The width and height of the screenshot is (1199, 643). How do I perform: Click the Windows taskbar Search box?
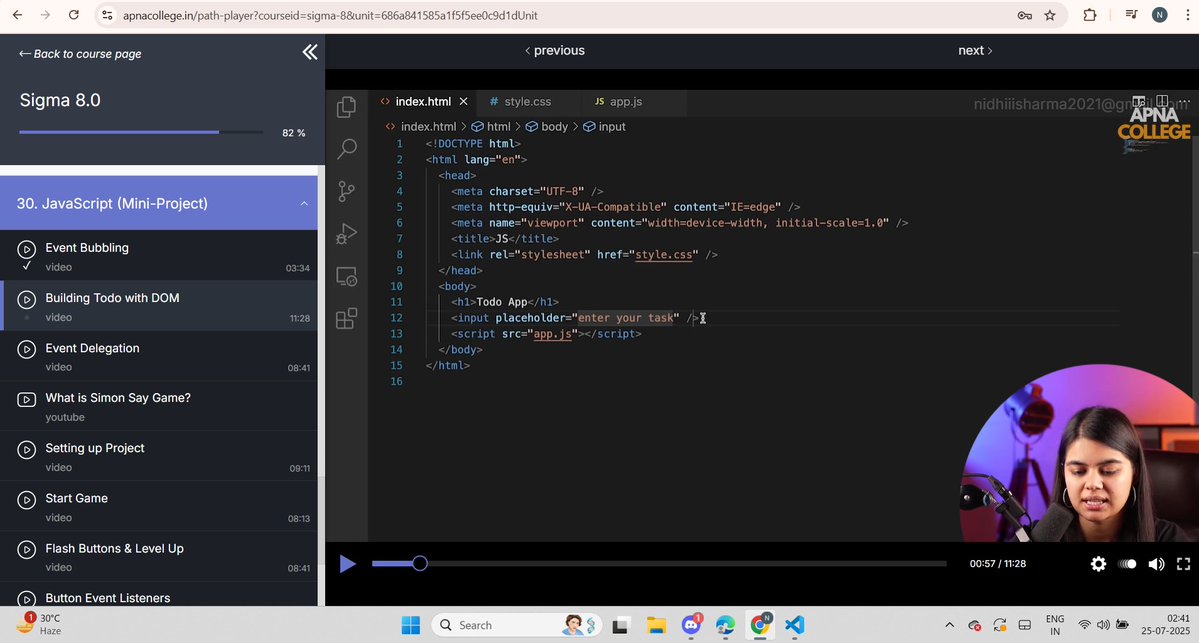coord(516,625)
